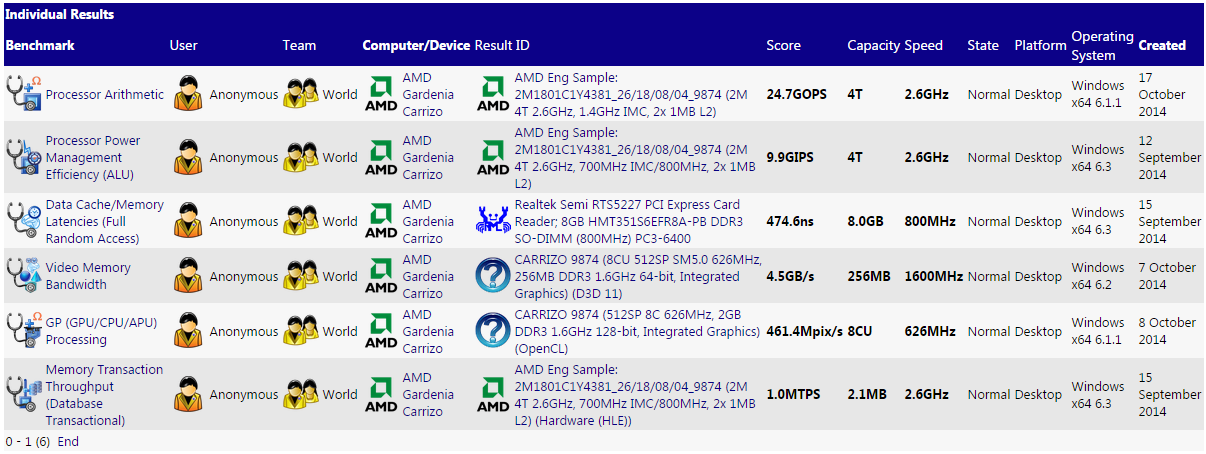The height and width of the screenshot is (454, 1206).
Task: Click the Anonymous user avatar in Memory Transaction Throughput row
Action: [188, 394]
